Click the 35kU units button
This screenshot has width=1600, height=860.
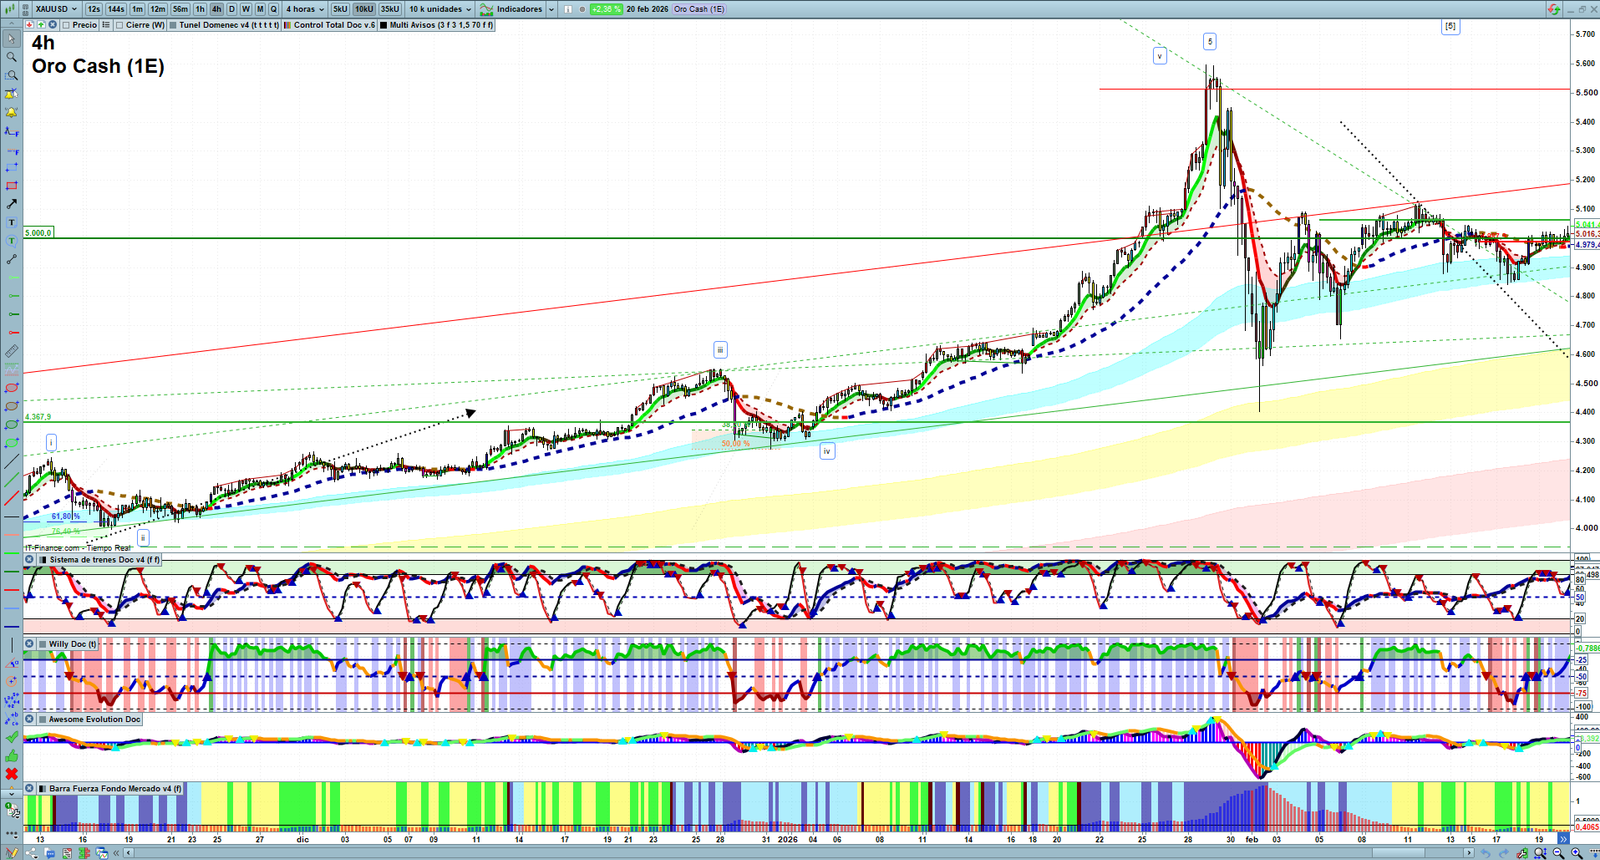(x=390, y=9)
